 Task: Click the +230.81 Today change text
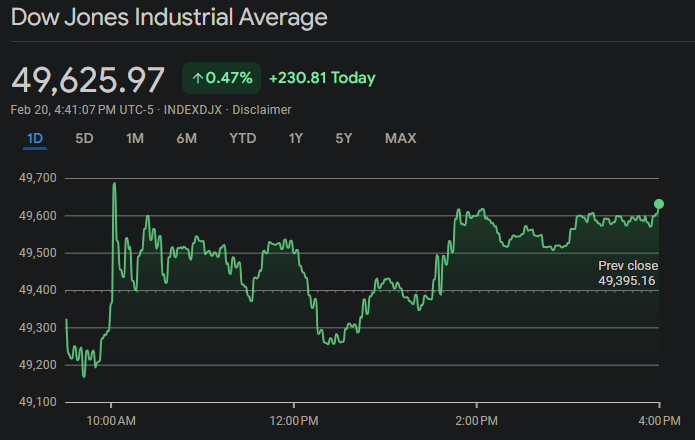pos(322,78)
